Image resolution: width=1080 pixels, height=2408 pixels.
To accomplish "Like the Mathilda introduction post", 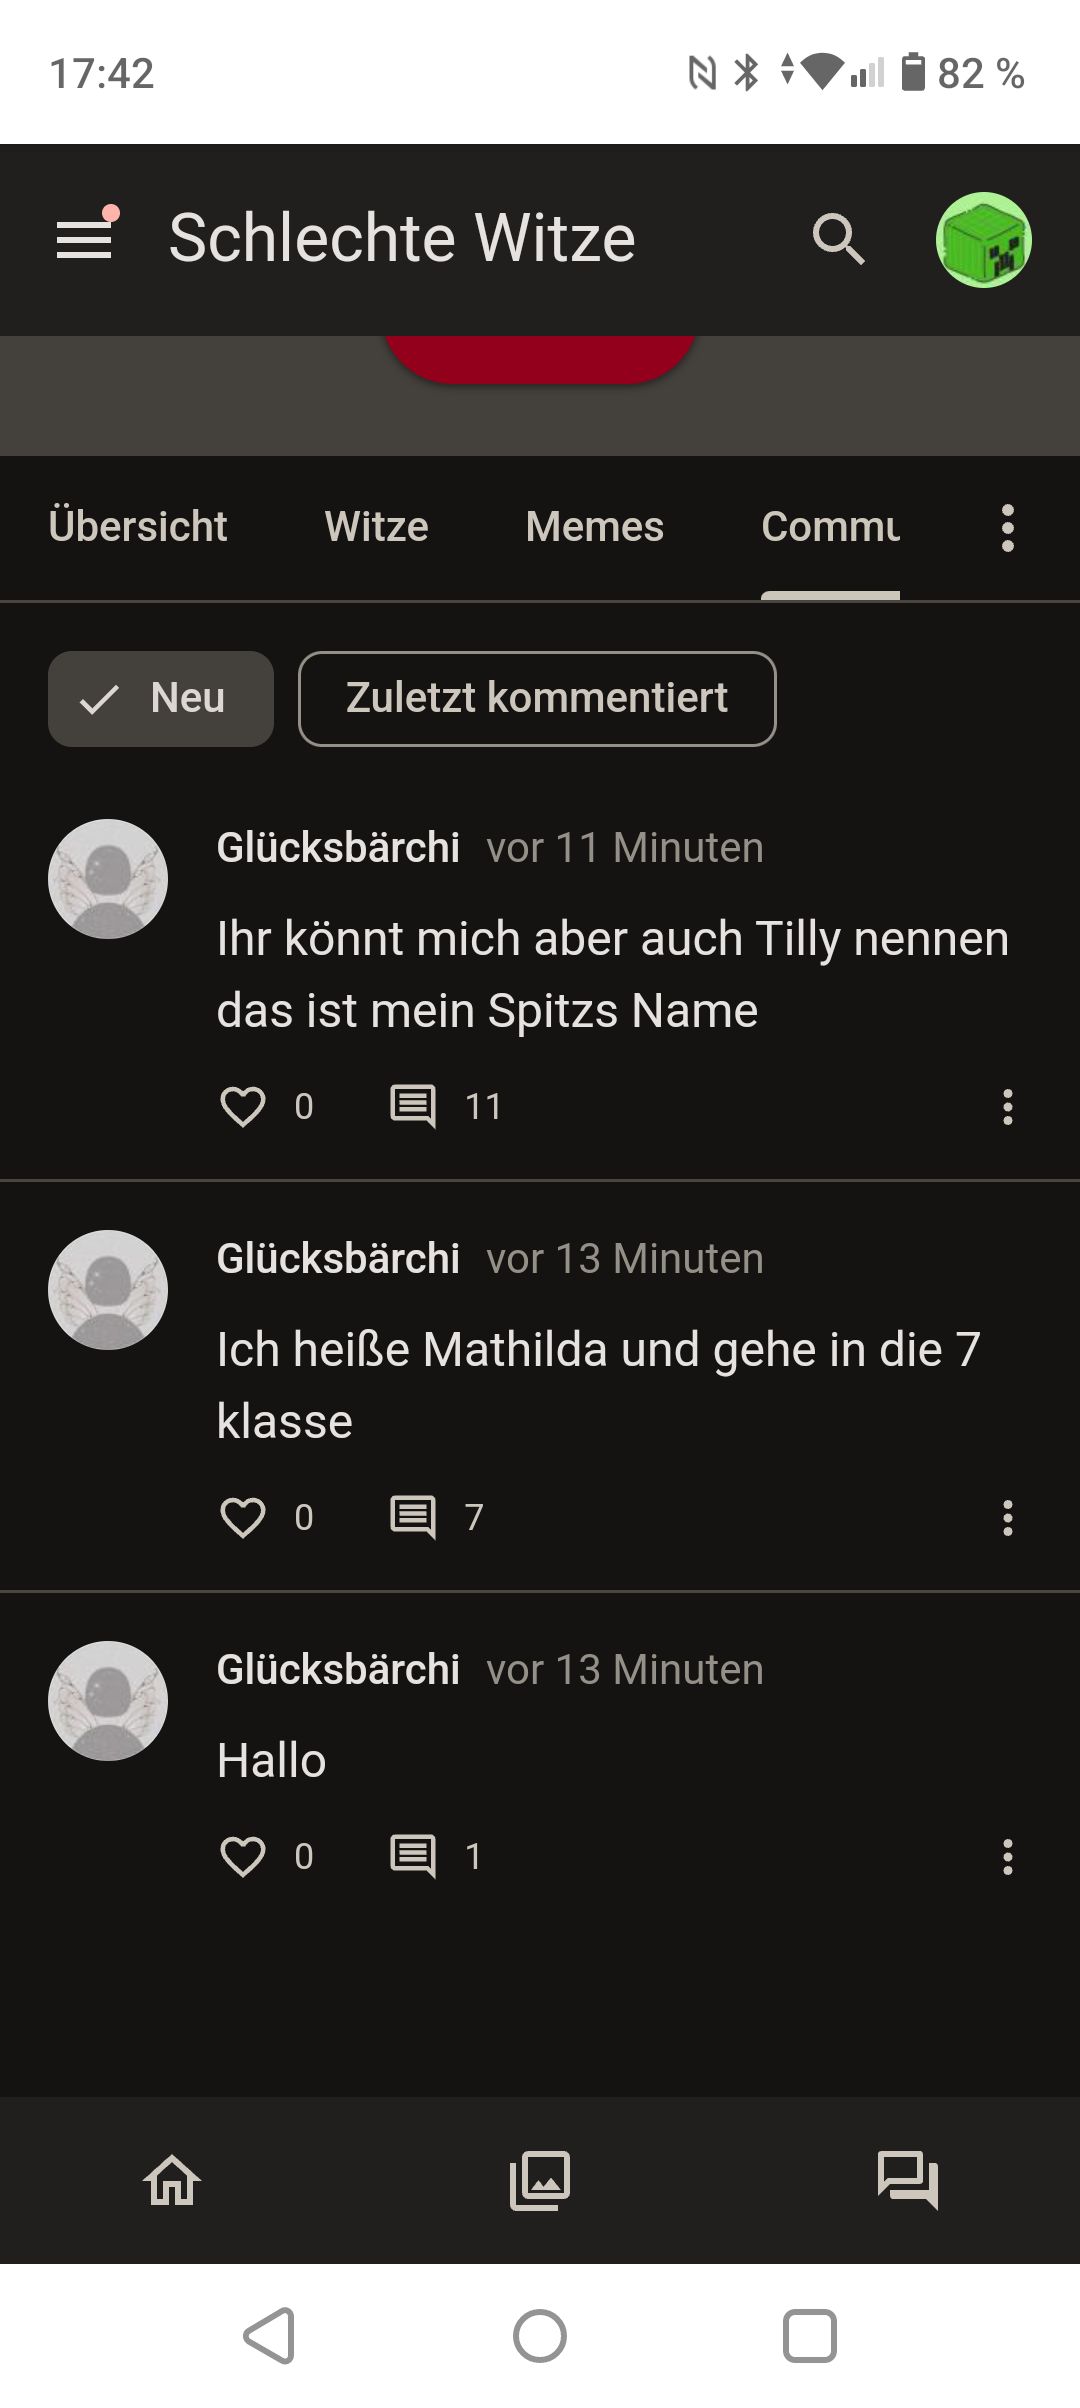I will click(x=243, y=1517).
